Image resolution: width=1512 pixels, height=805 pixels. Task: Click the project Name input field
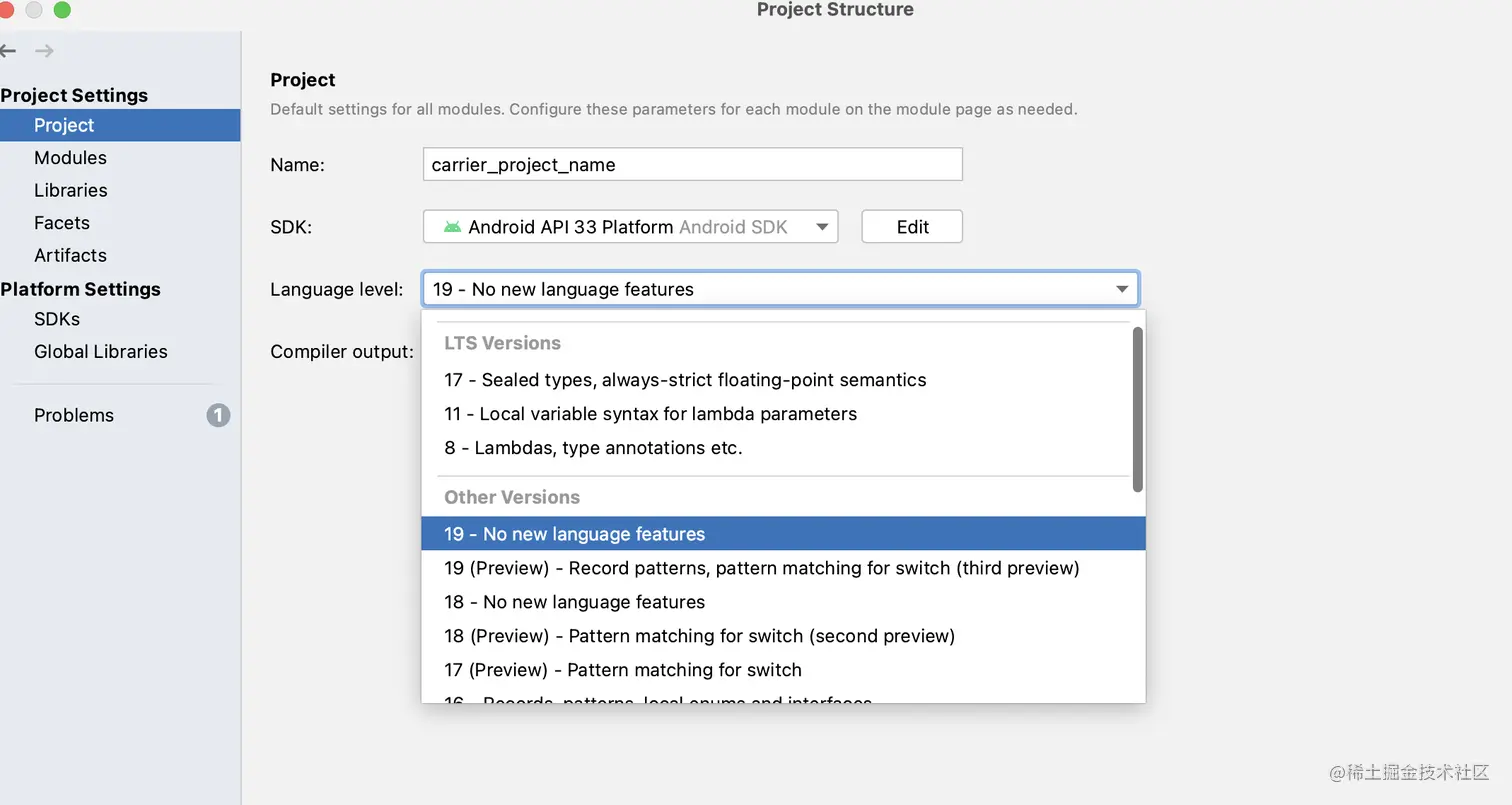click(x=692, y=165)
